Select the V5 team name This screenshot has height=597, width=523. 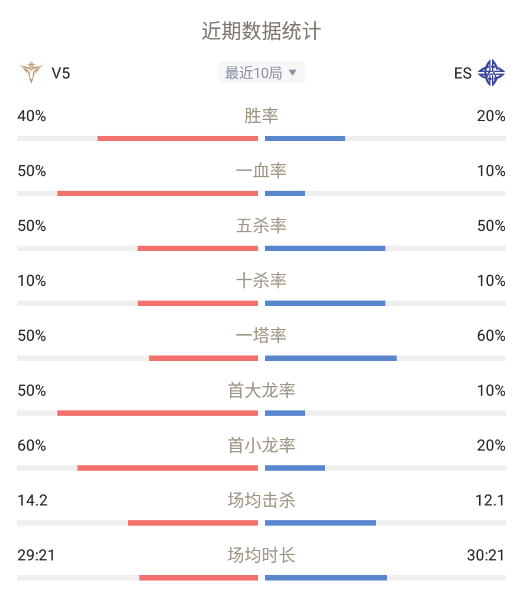point(61,73)
